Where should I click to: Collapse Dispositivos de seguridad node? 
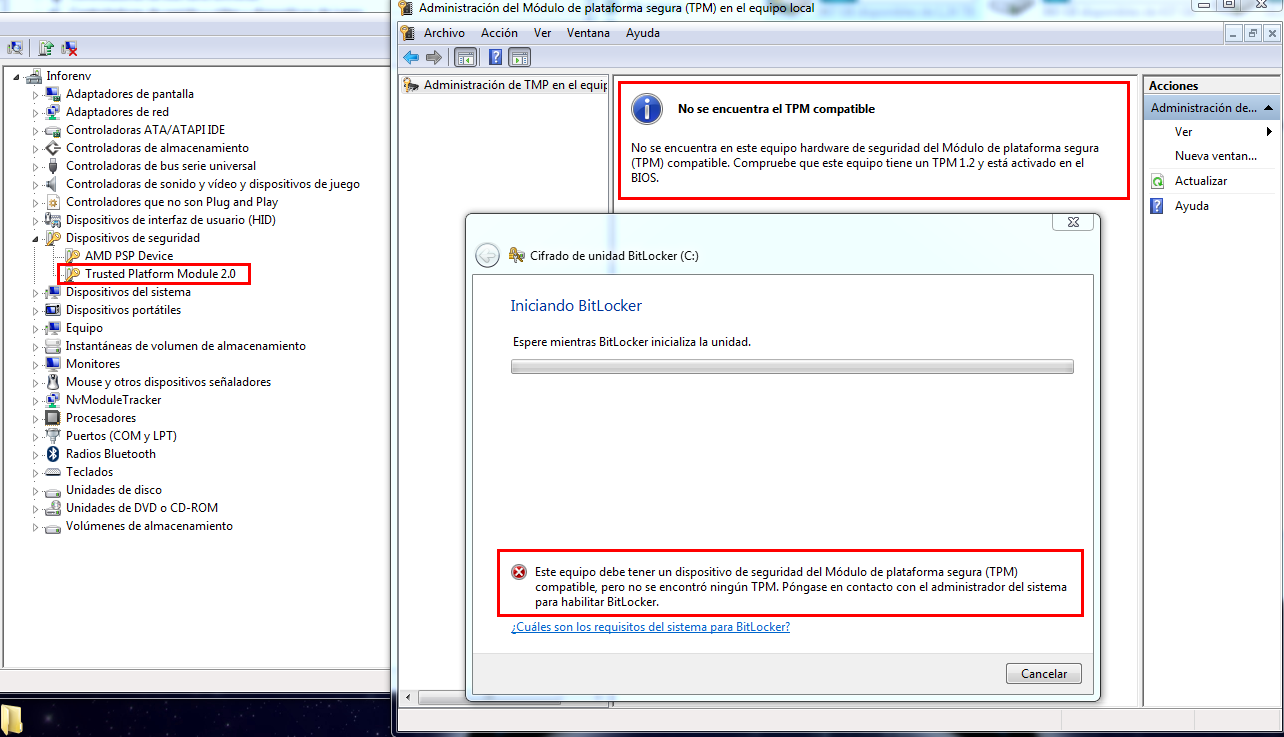[x=36, y=238]
